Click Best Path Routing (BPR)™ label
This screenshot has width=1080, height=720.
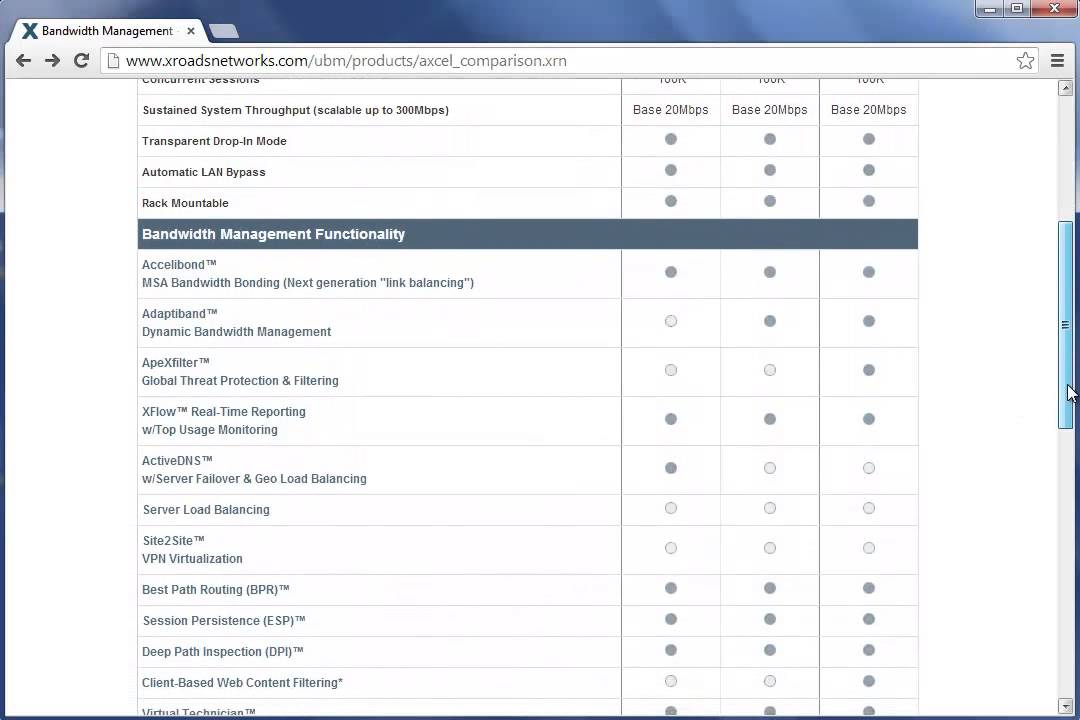point(216,590)
